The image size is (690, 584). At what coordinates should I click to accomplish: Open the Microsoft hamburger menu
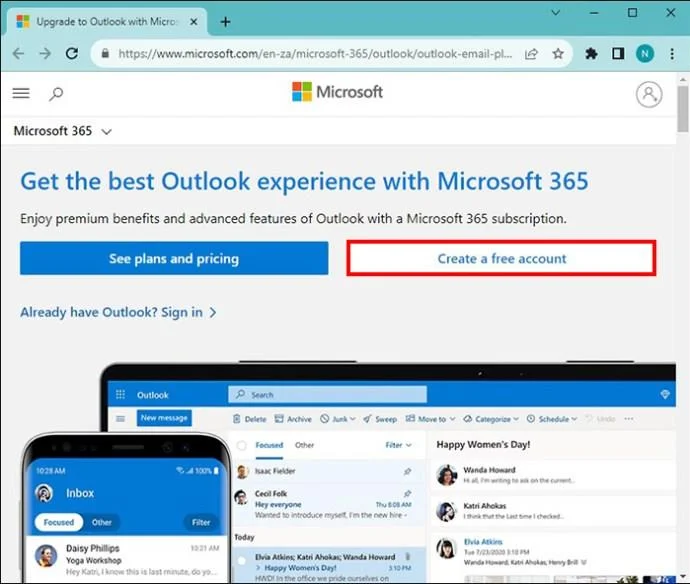(21, 93)
